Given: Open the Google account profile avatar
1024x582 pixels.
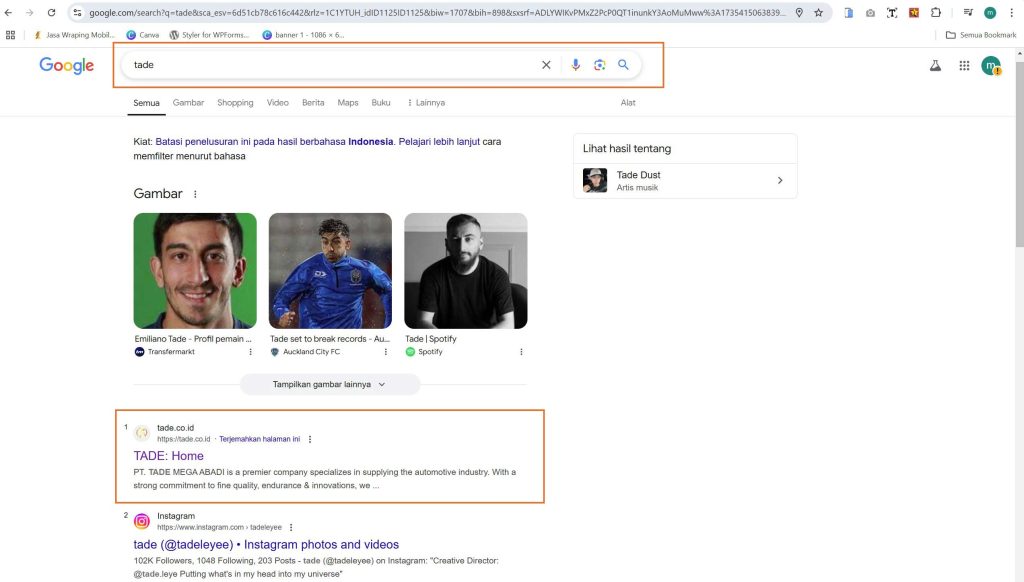Looking at the screenshot, I should 990,66.
